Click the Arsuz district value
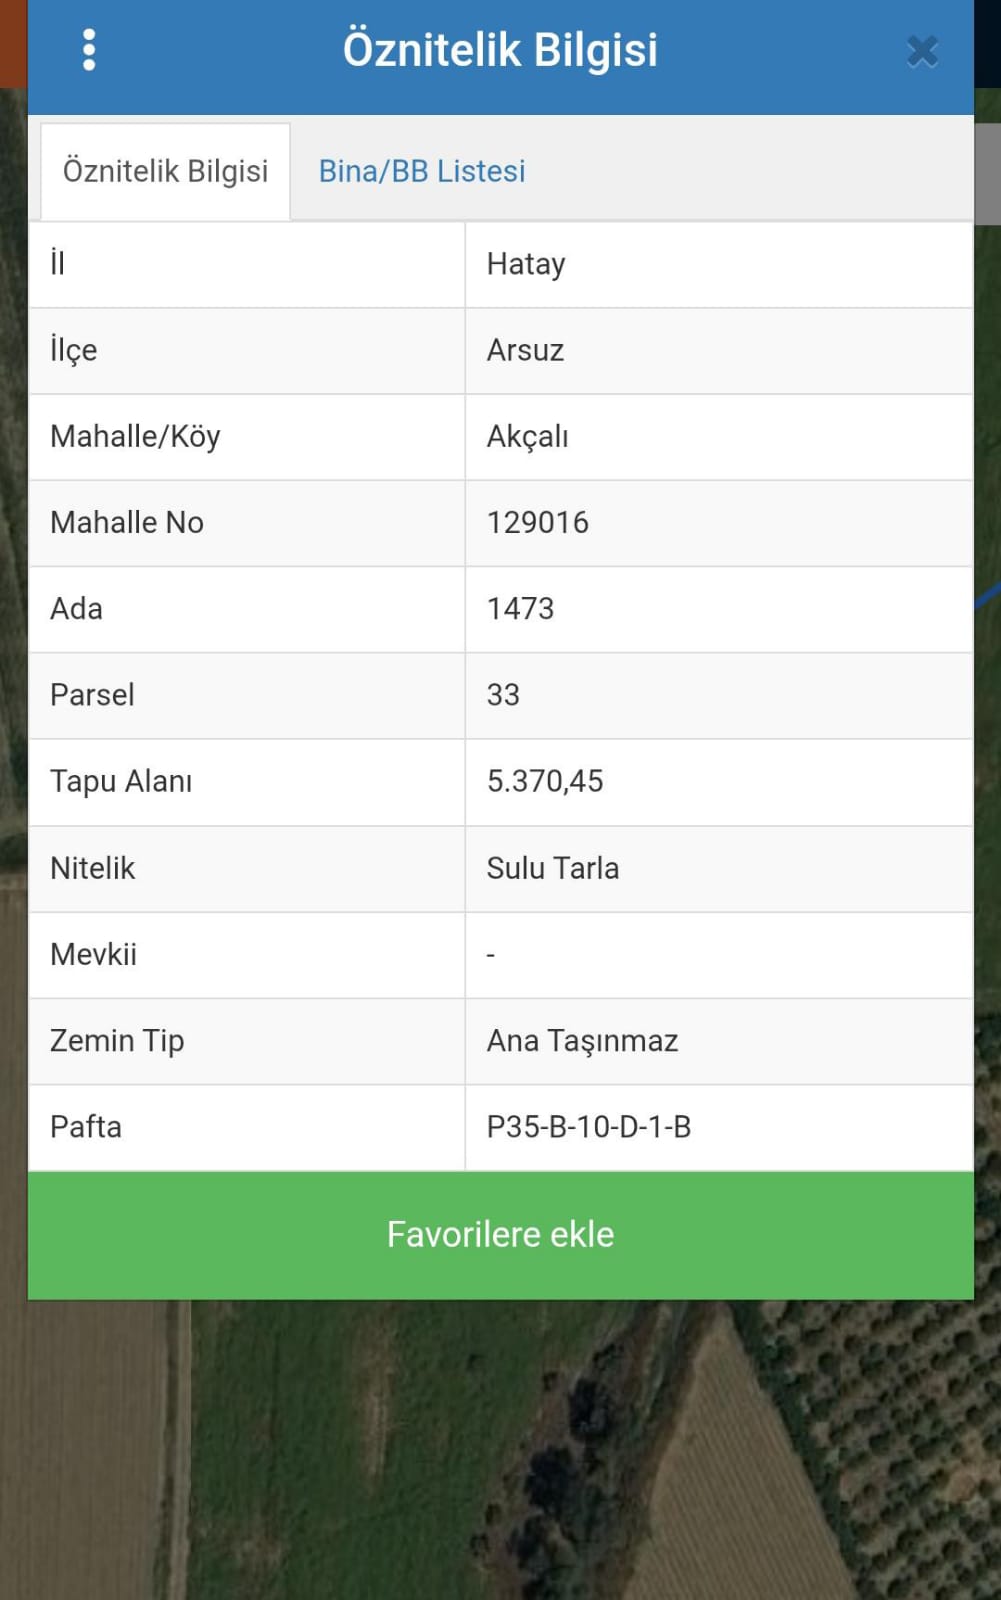This screenshot has width=1001, height=1600. 525,350
